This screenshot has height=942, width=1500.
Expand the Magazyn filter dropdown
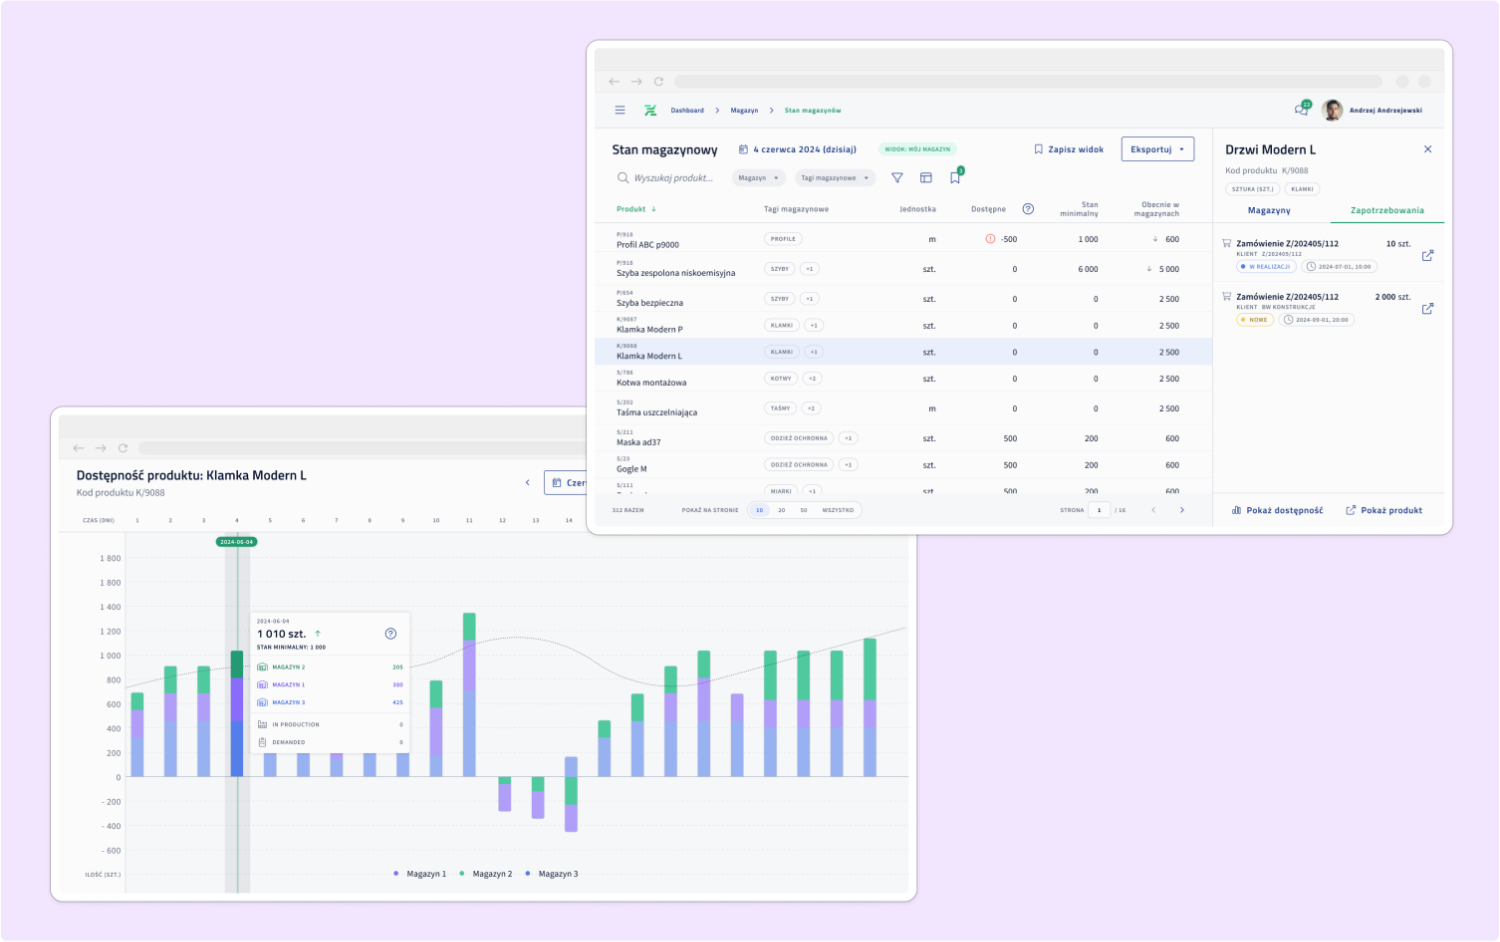pos(758,178)
